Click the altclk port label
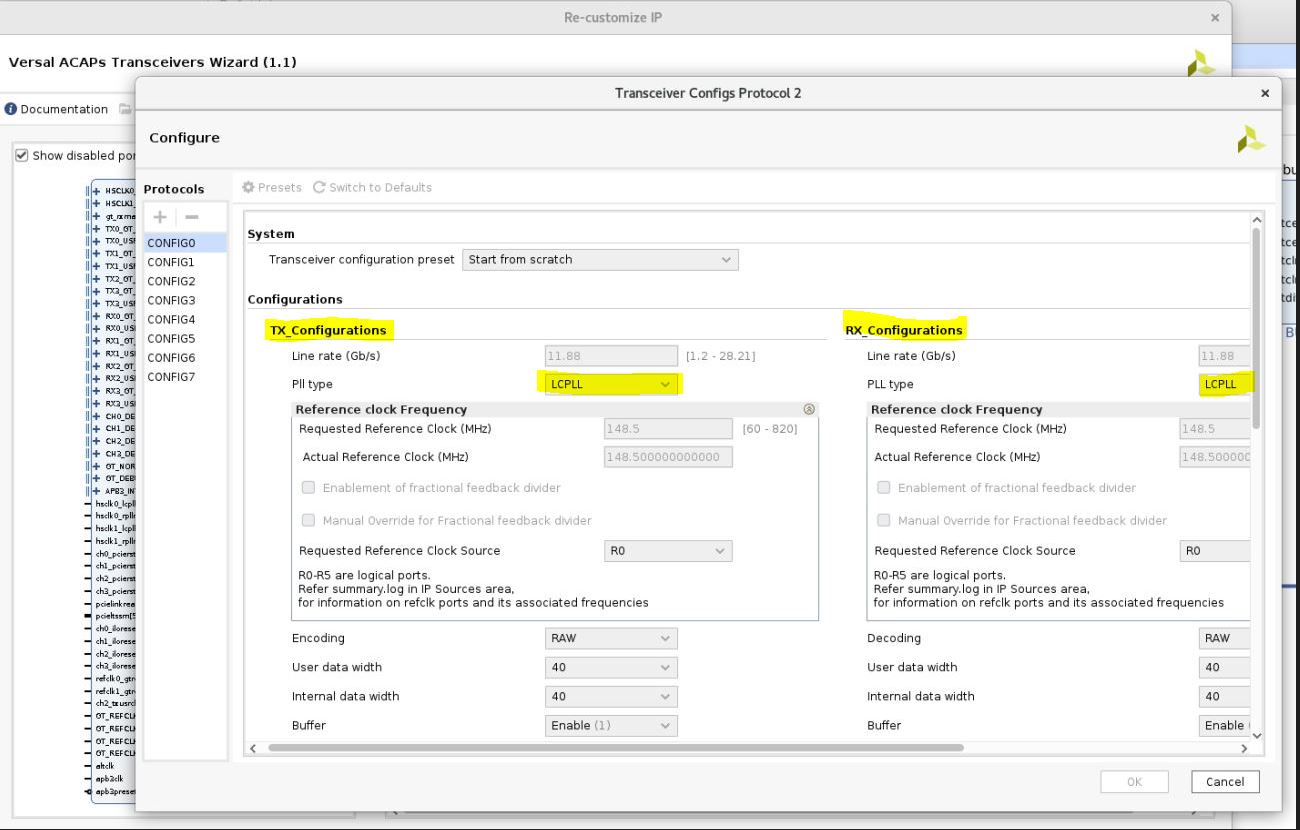The height and width of the screenshot is (830, 1300). click(x=104, y=766)
